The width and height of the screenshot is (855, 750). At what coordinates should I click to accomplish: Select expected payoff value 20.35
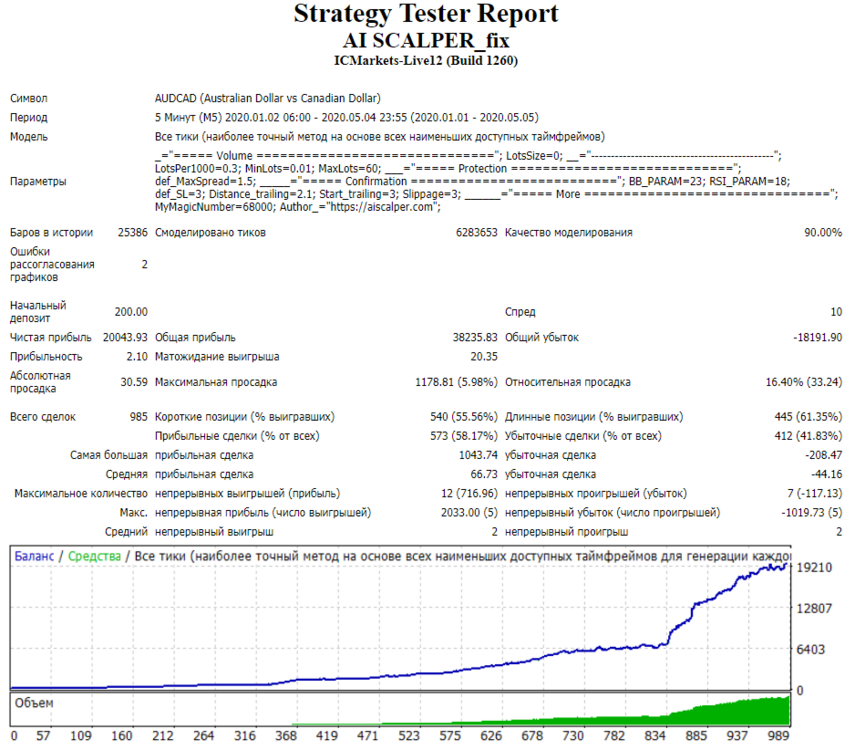coord(484,356)
